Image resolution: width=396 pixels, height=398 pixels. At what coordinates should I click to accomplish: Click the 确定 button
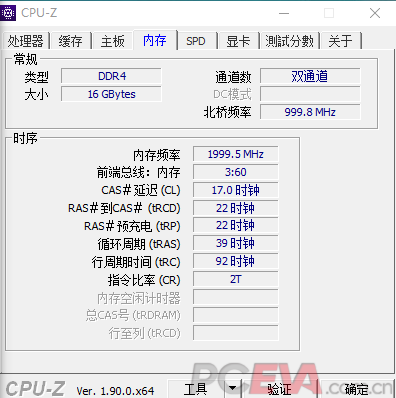pyautogui.click(x=357, y=389)
